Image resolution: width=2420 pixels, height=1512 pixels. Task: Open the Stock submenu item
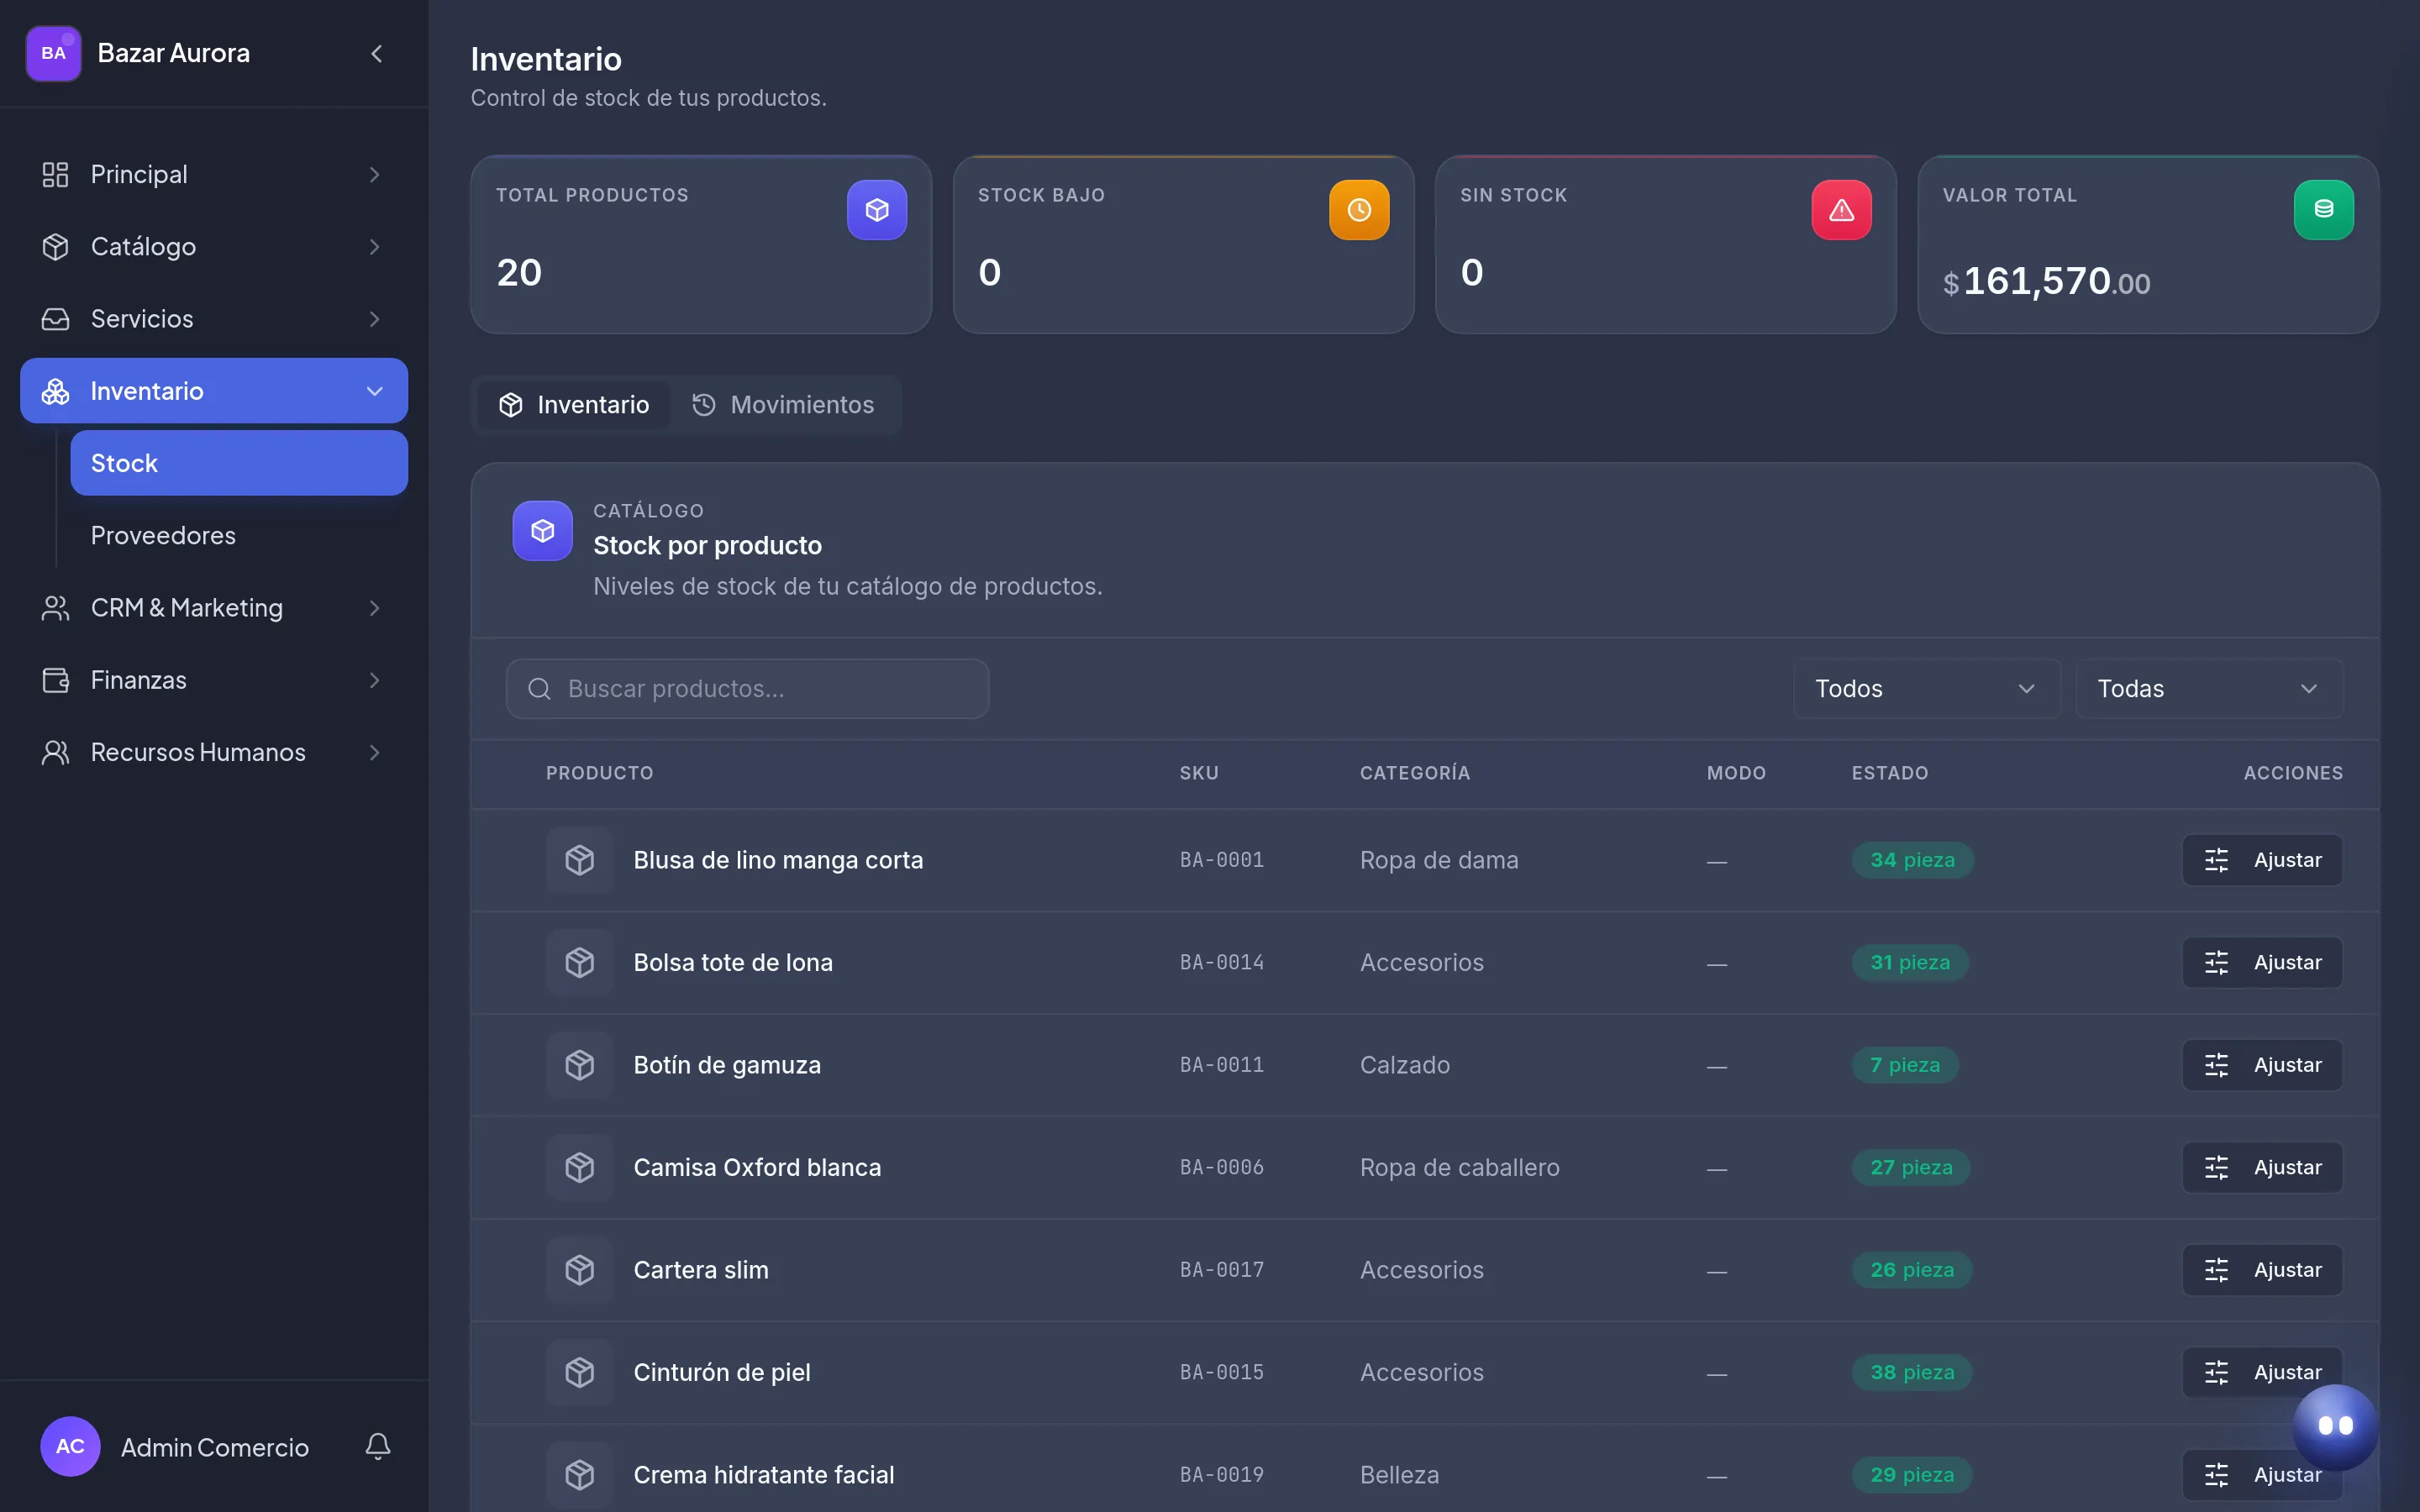point(239,463)
